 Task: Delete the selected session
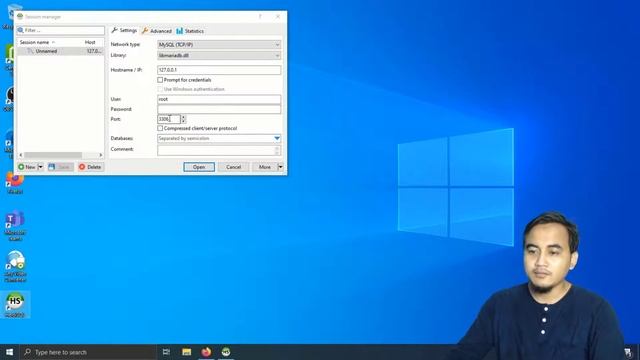[90, 167]
